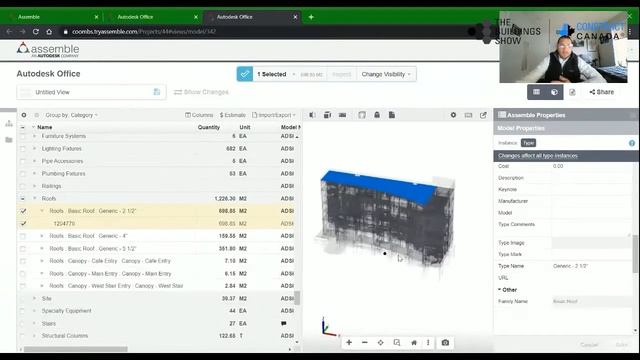Viewport: 640px width, 360px height.
Task: Open the 1 Selected dropdown
Action: pos(276,74)
